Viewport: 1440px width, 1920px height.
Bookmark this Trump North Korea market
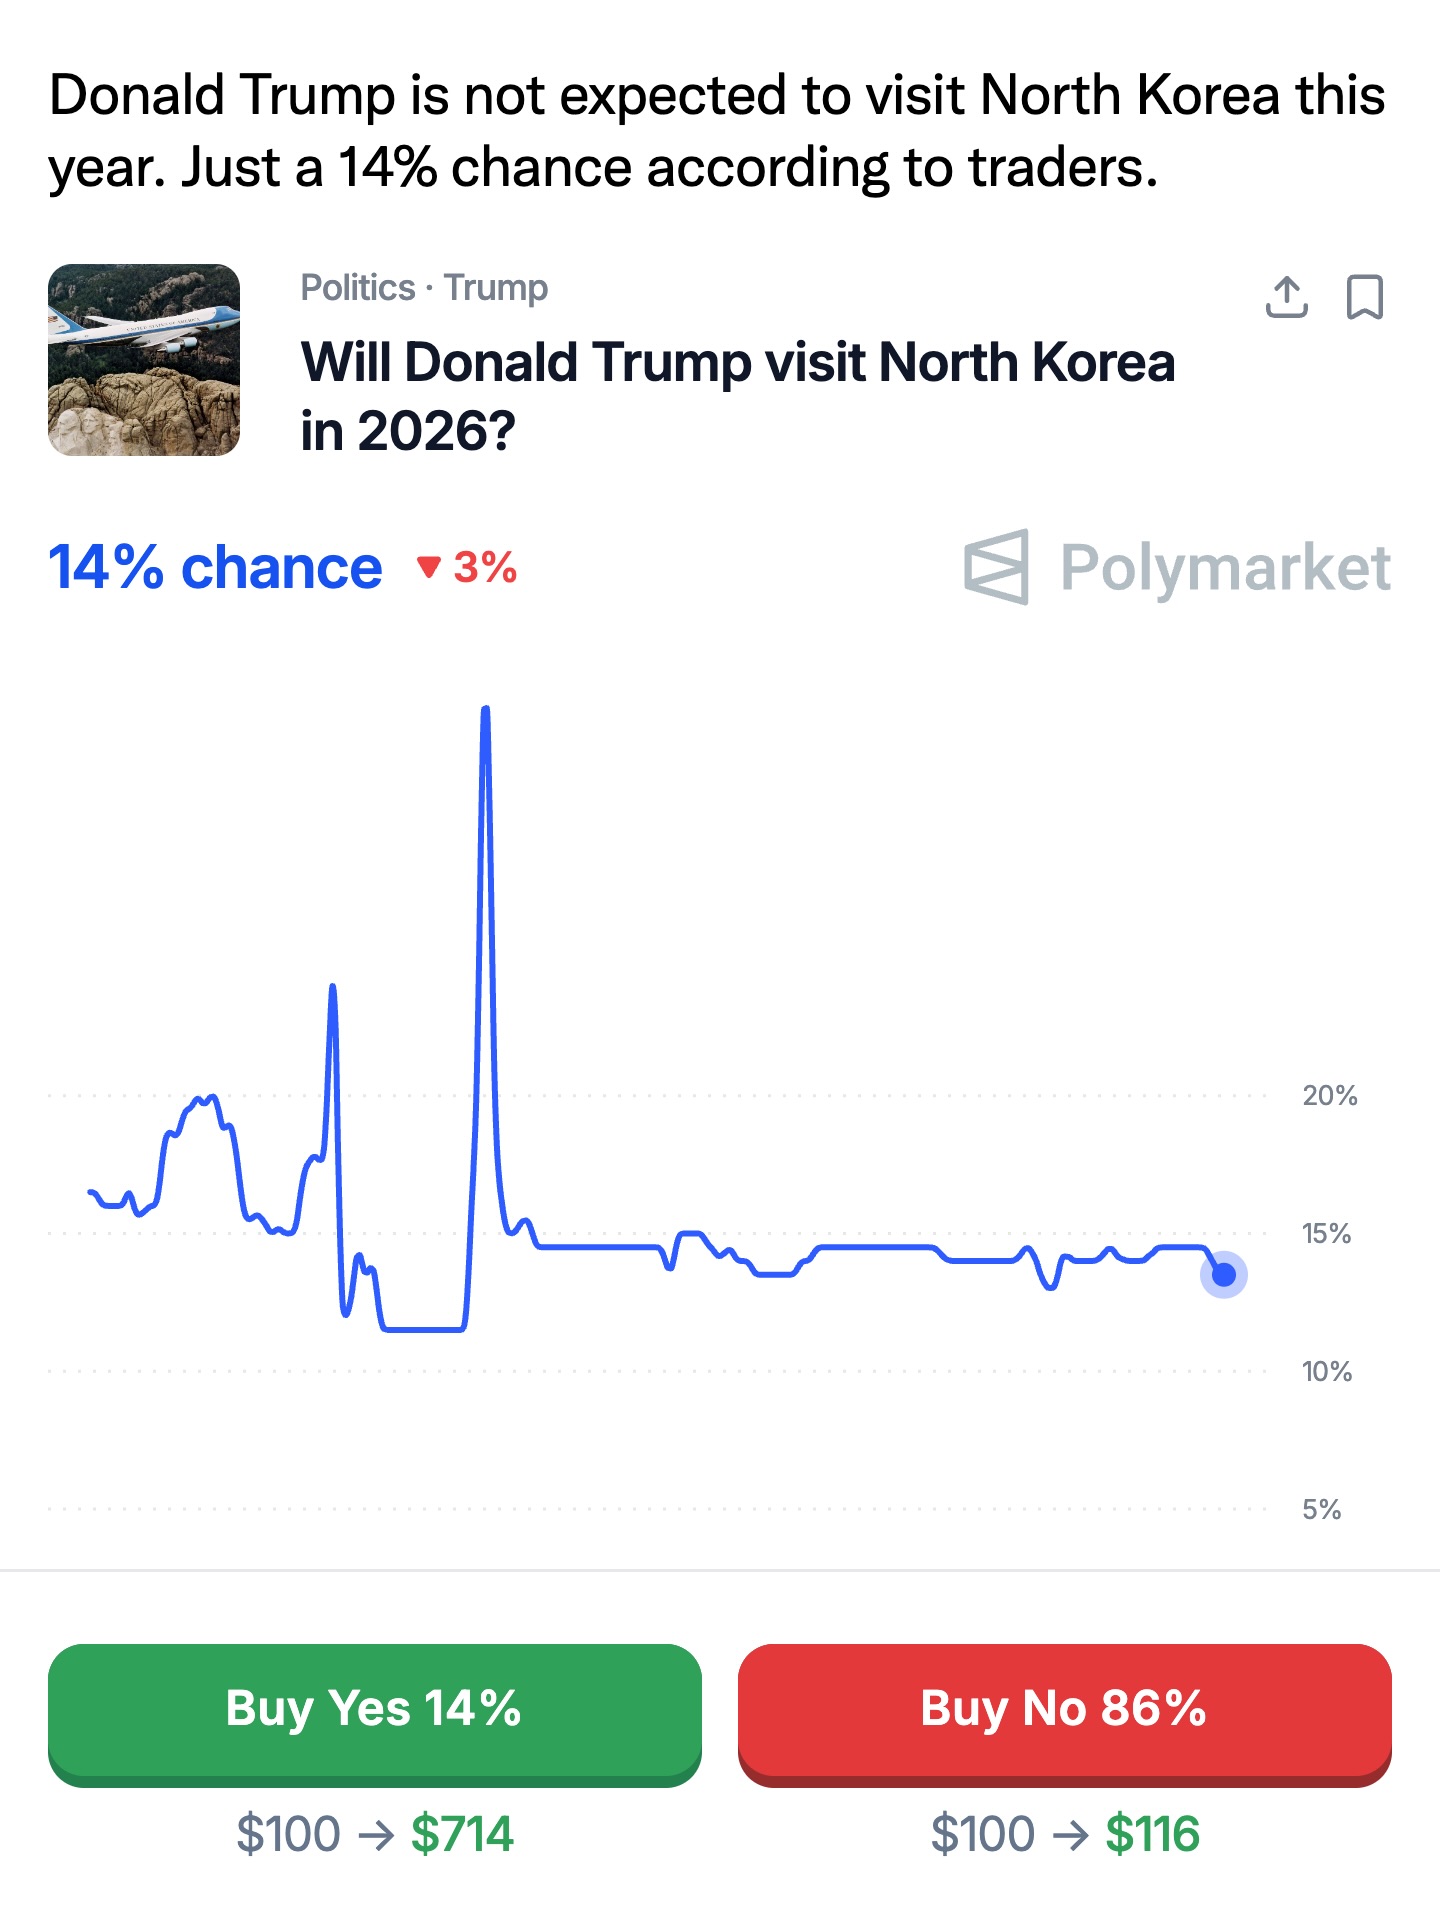pyautogui.click(x=1364, y=297)
